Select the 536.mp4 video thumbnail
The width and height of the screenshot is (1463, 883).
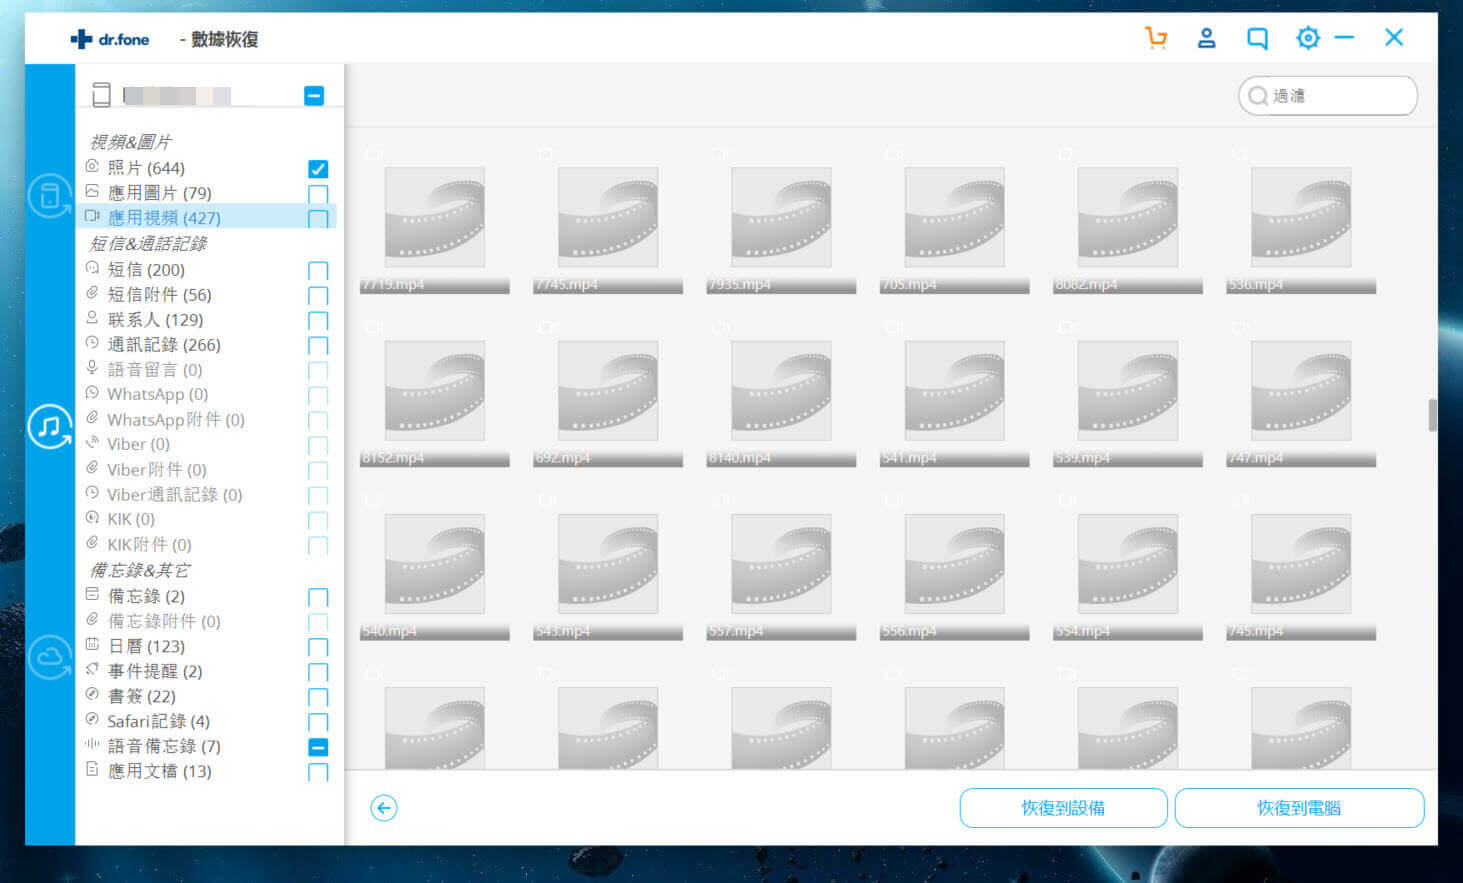1301,217
